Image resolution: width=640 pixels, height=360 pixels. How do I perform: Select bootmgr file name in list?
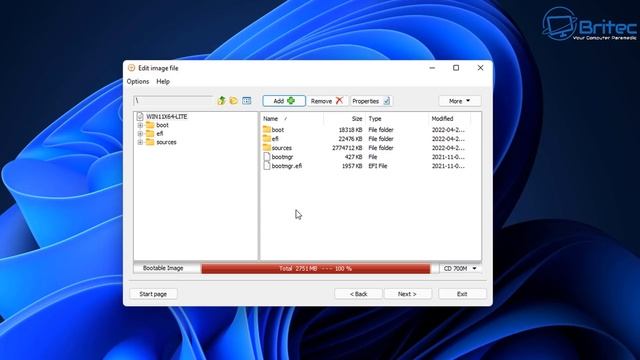pyautogui.click(x=282, y=157)
